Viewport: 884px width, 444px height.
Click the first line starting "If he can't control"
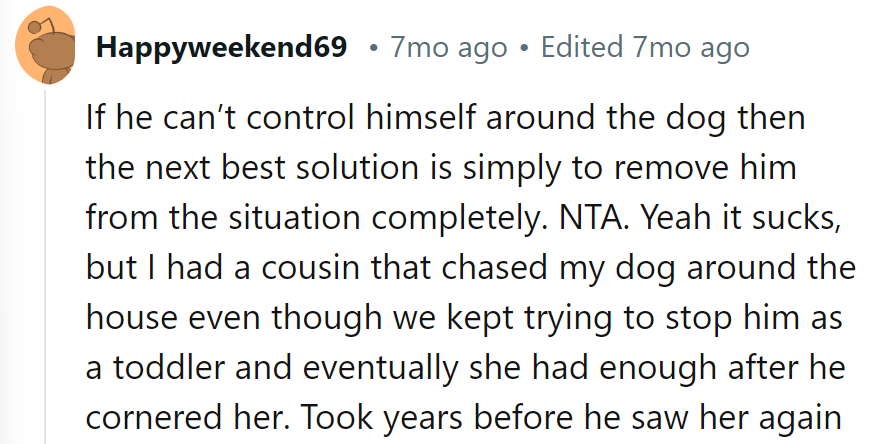(x=445, y=120)
